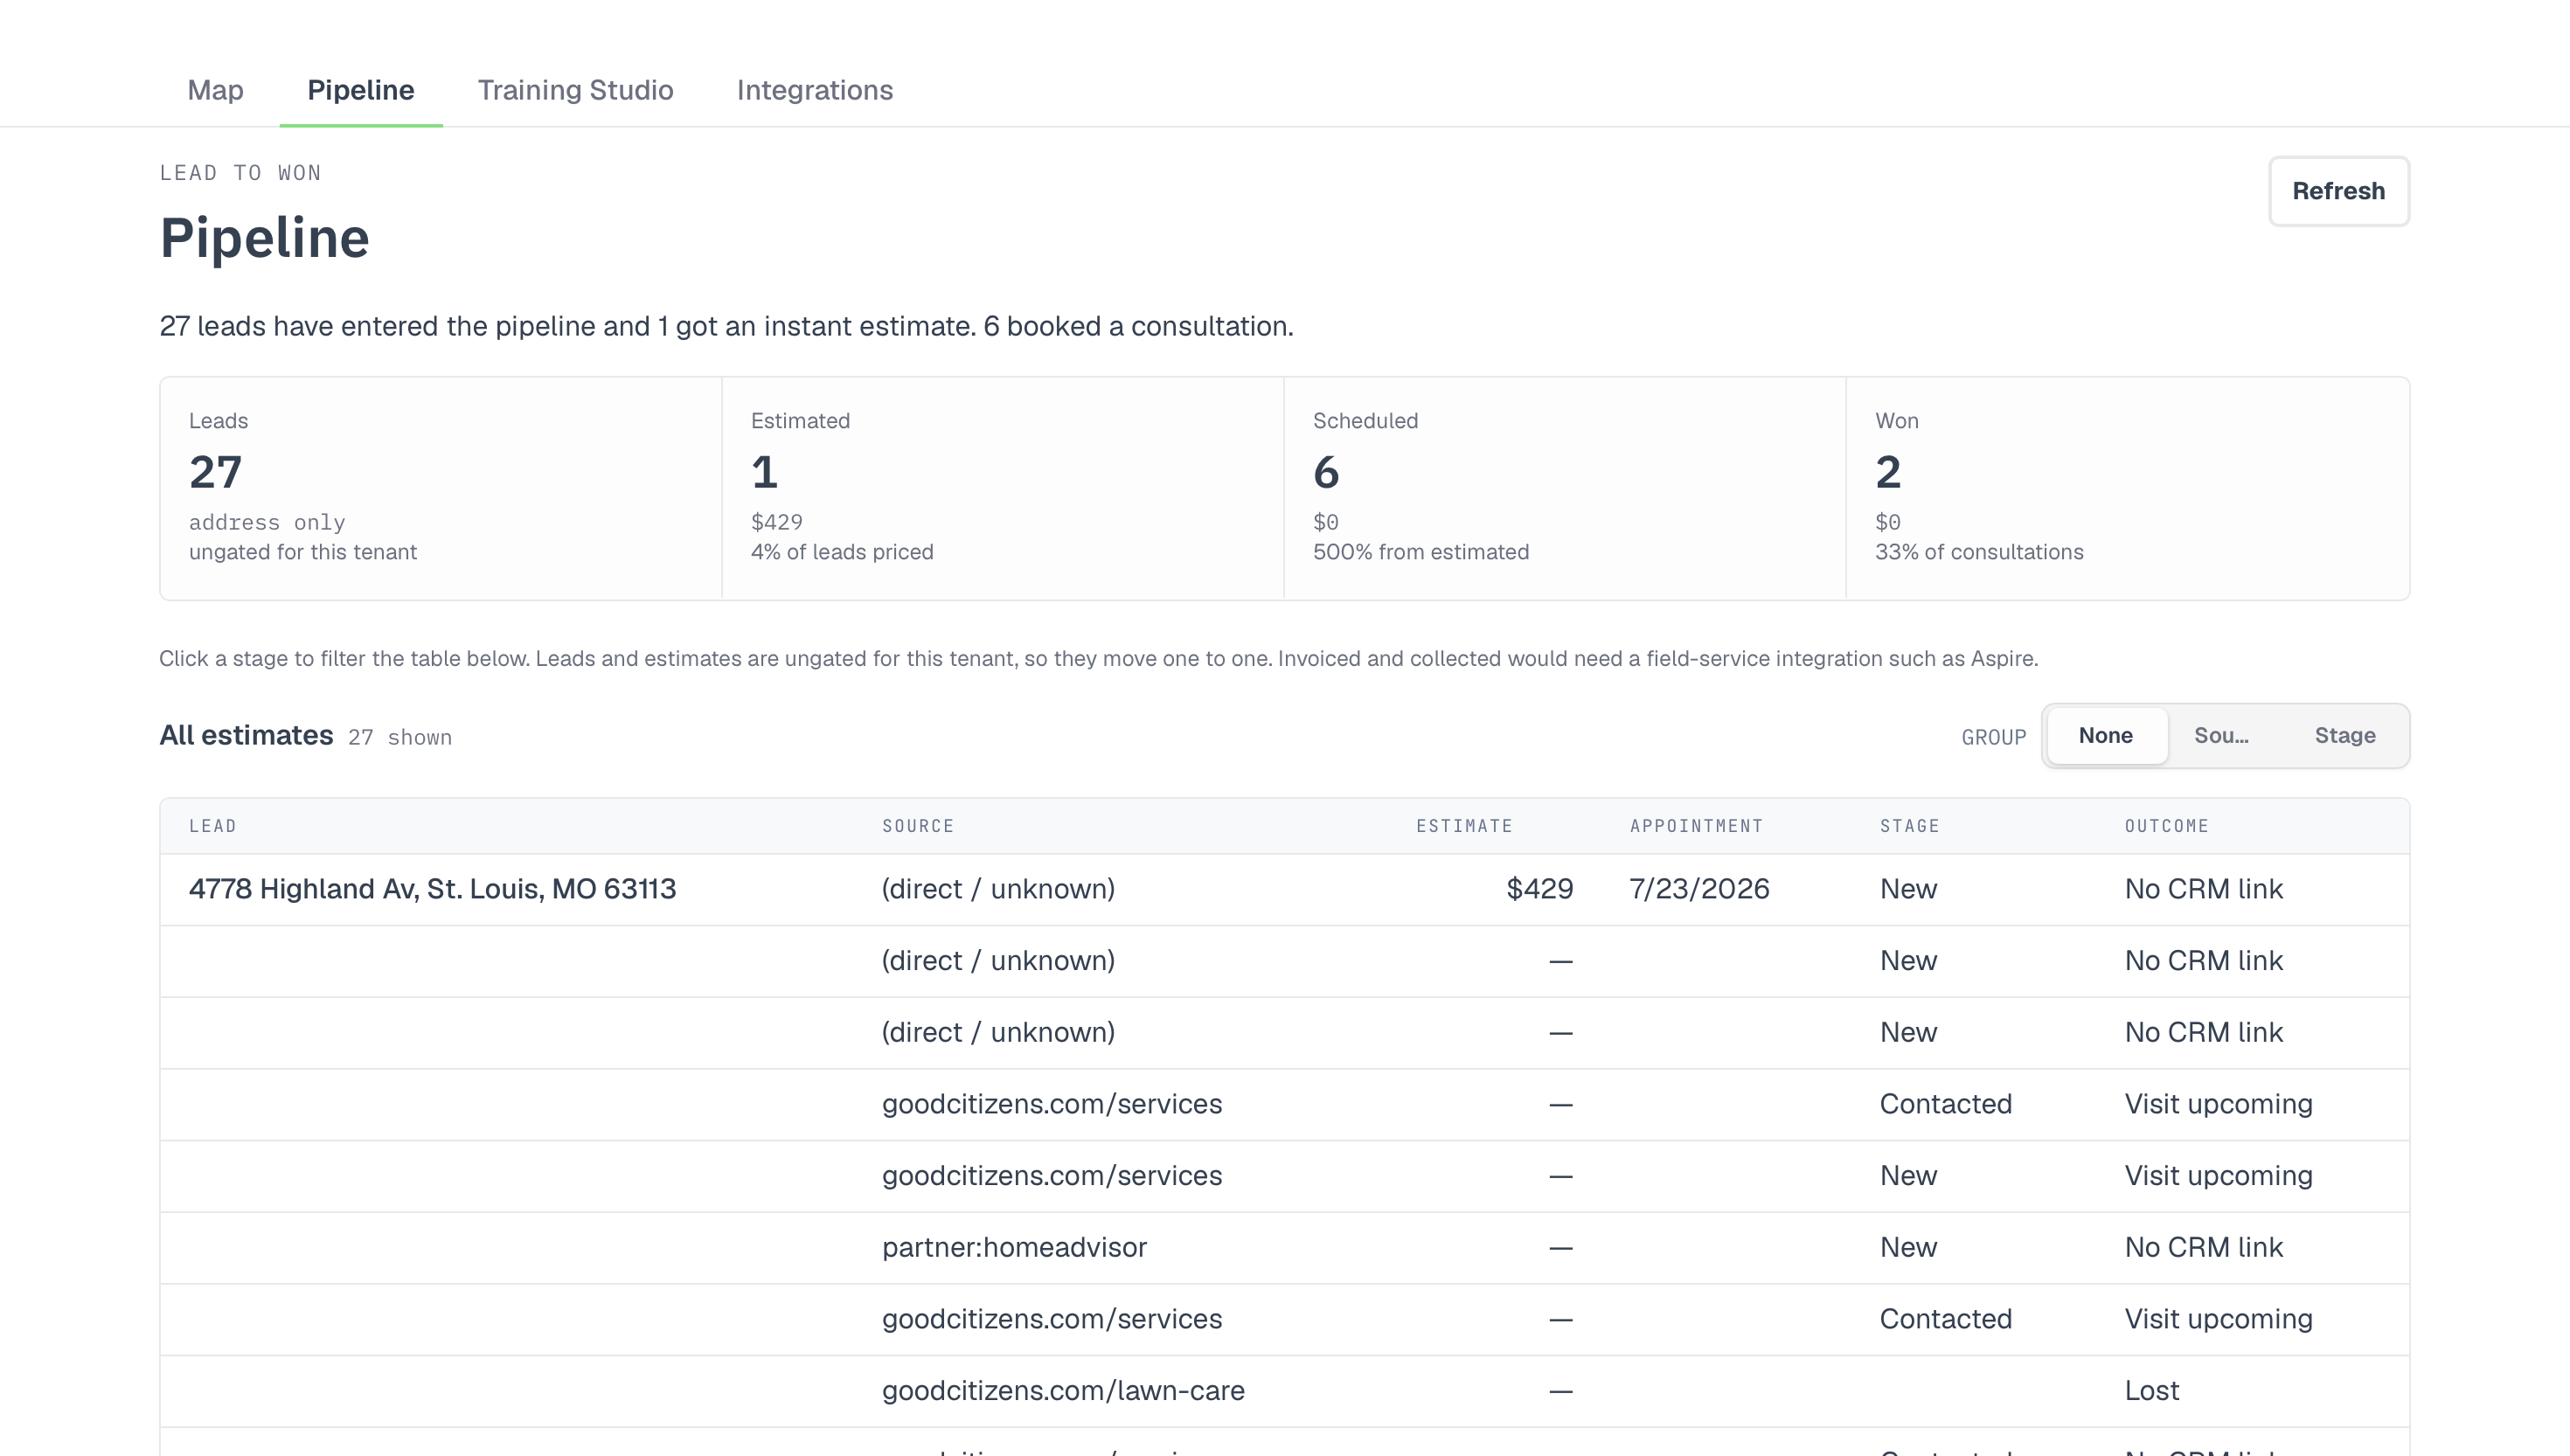Click the LEAD column header
2570x1456 pixels.
tap(213, 826)
